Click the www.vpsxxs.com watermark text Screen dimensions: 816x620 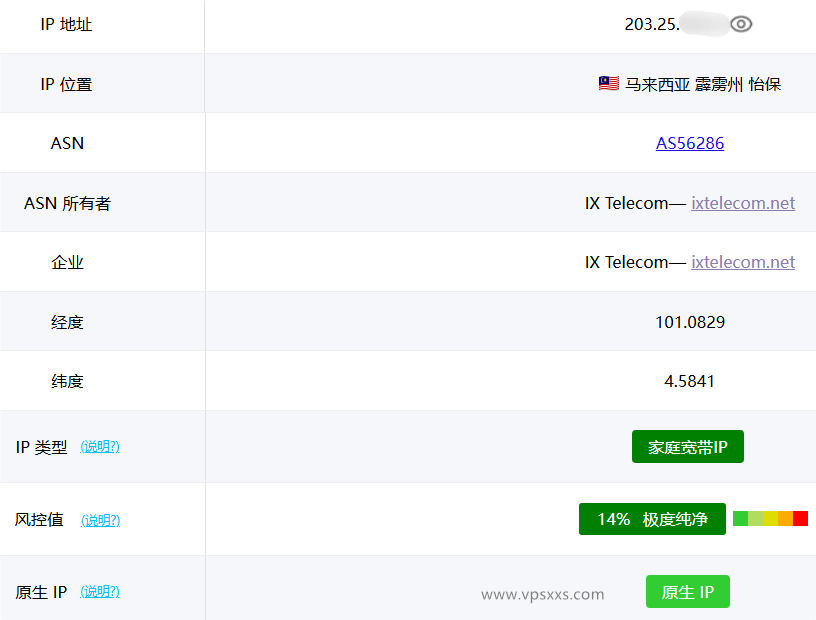tap(541, 594)
